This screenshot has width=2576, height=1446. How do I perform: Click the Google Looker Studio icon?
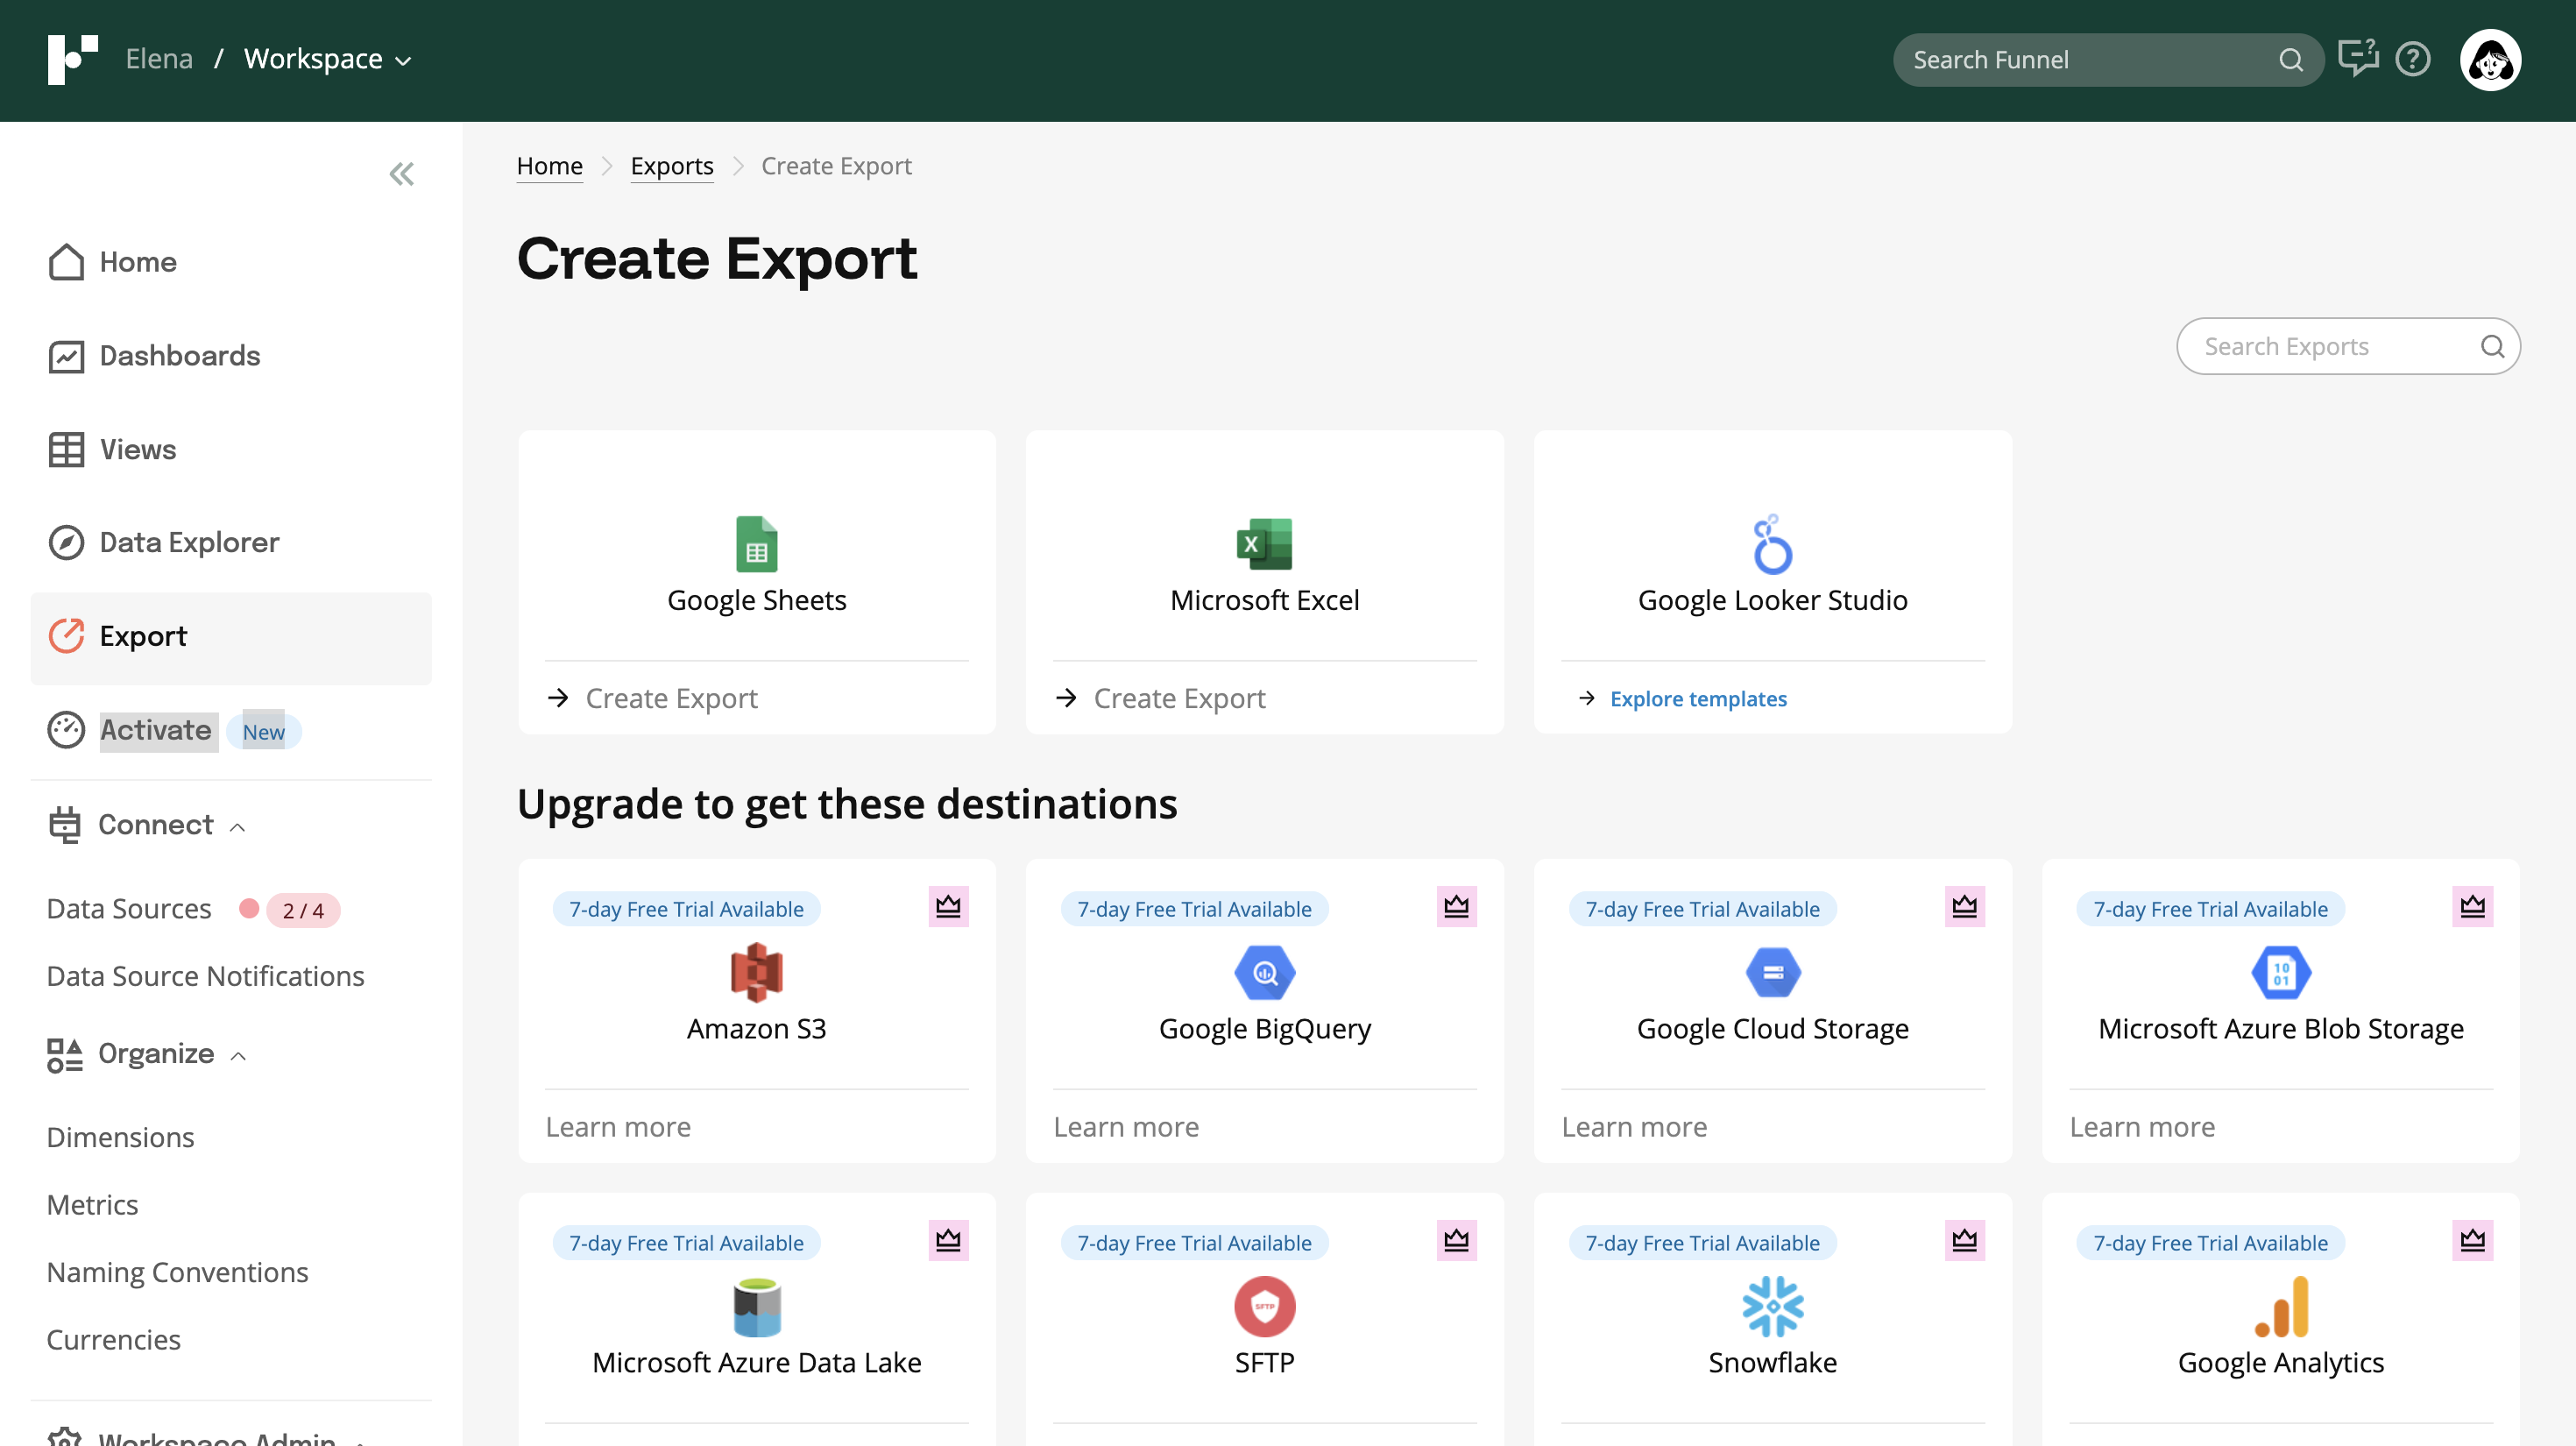point(1772,544)
